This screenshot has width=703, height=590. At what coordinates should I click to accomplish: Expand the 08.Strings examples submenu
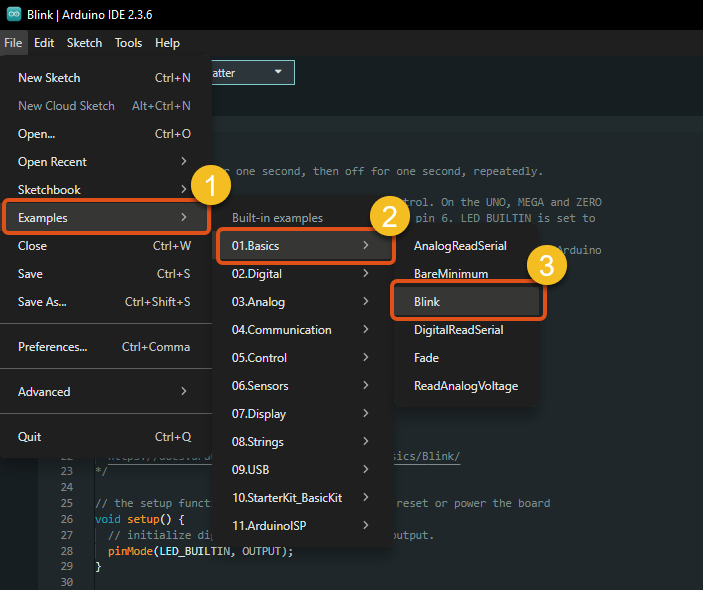[303, 442]
